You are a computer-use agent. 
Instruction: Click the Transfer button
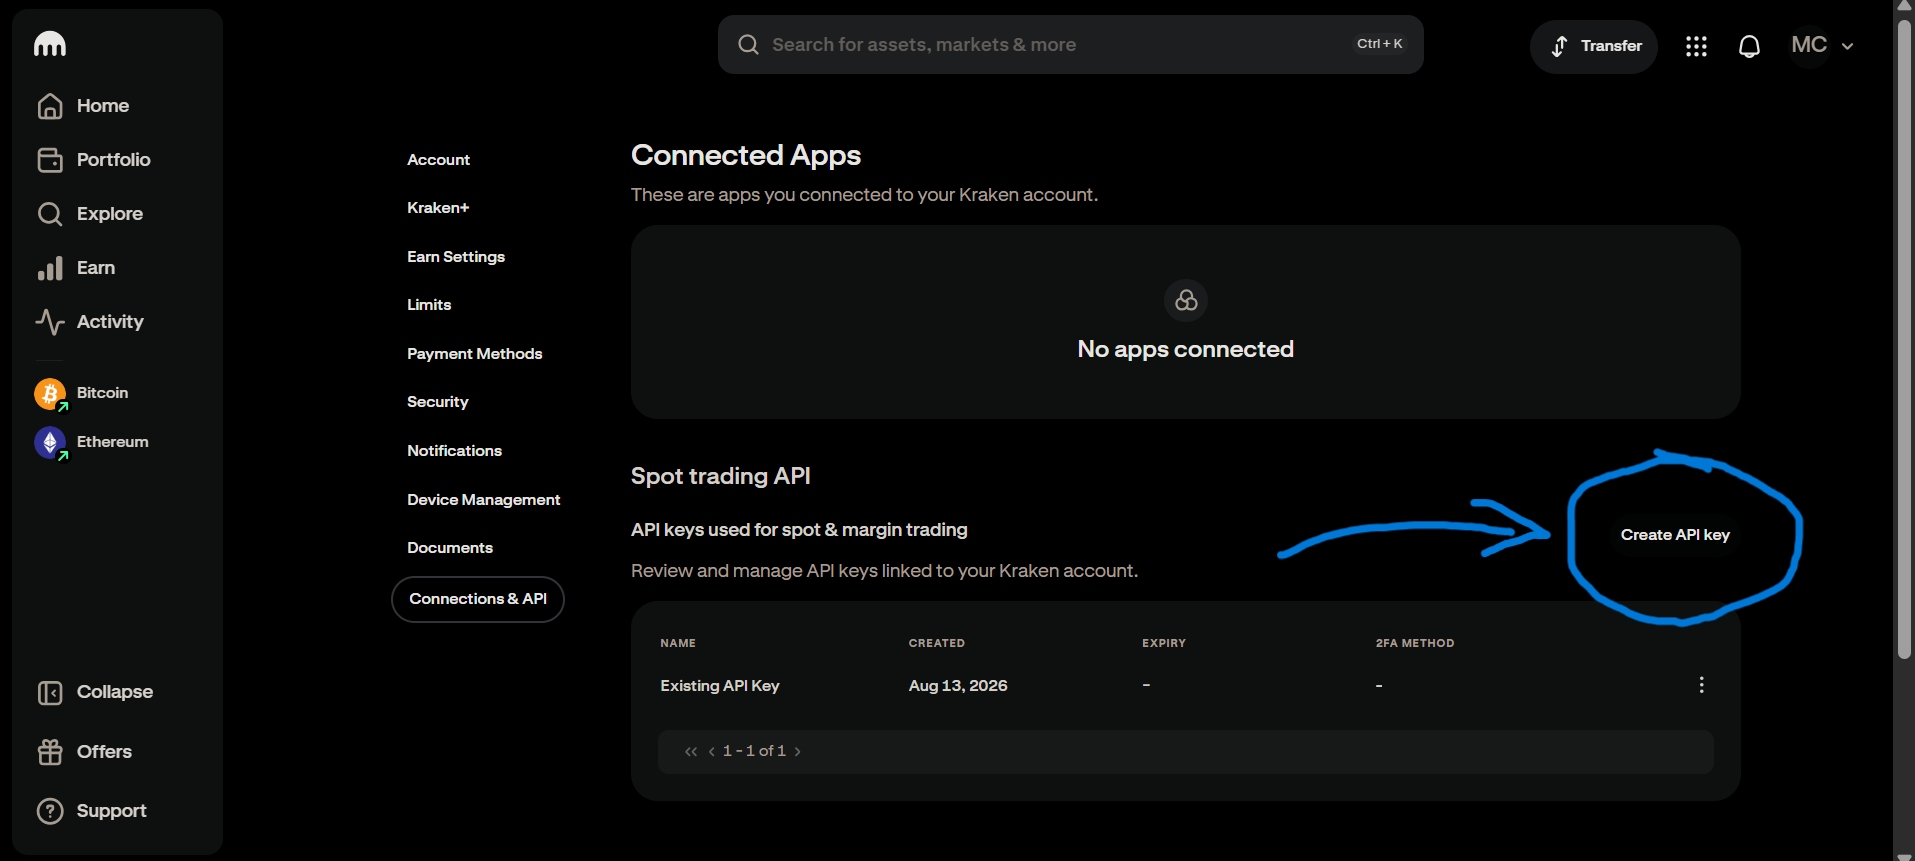pyautogui.click(x=1594, y=46)
